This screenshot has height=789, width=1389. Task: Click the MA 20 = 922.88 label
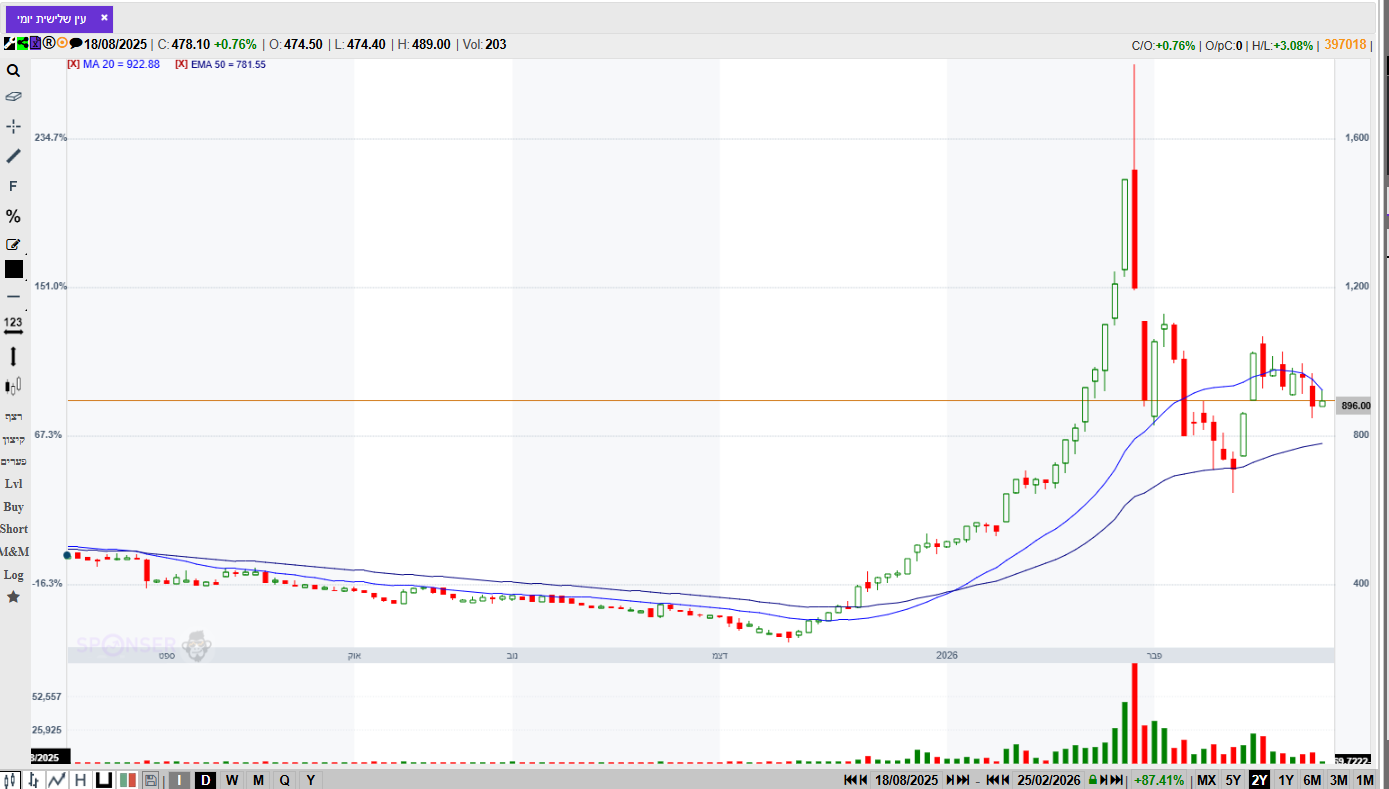pos(121,64)
